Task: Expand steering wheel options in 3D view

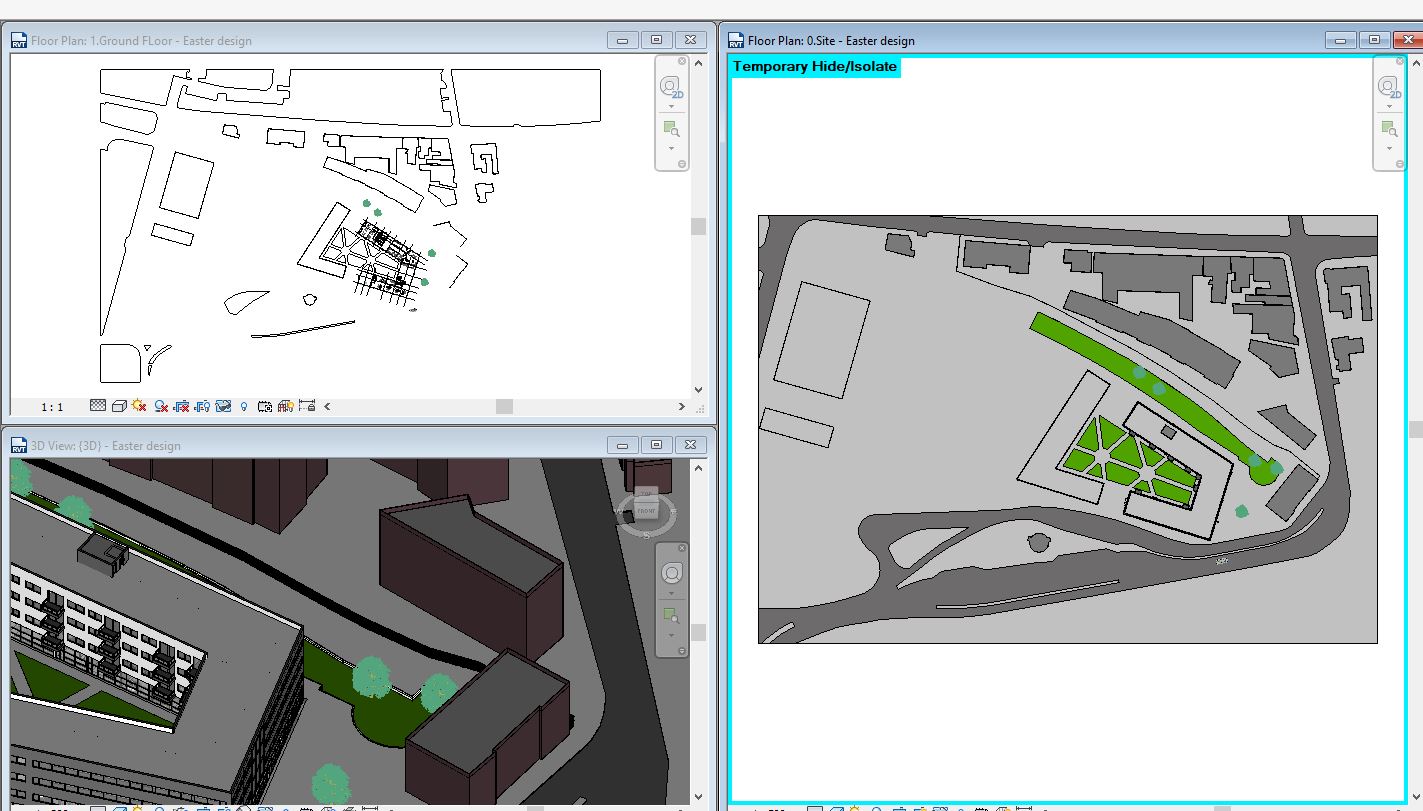Action: 672,593
